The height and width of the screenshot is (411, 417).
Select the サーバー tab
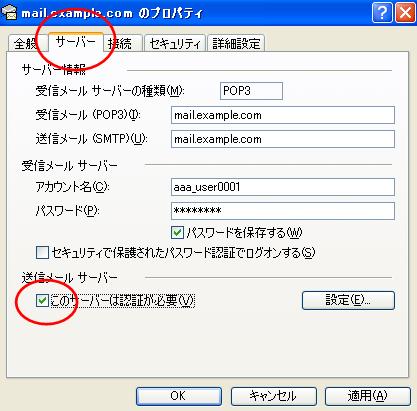76,43
